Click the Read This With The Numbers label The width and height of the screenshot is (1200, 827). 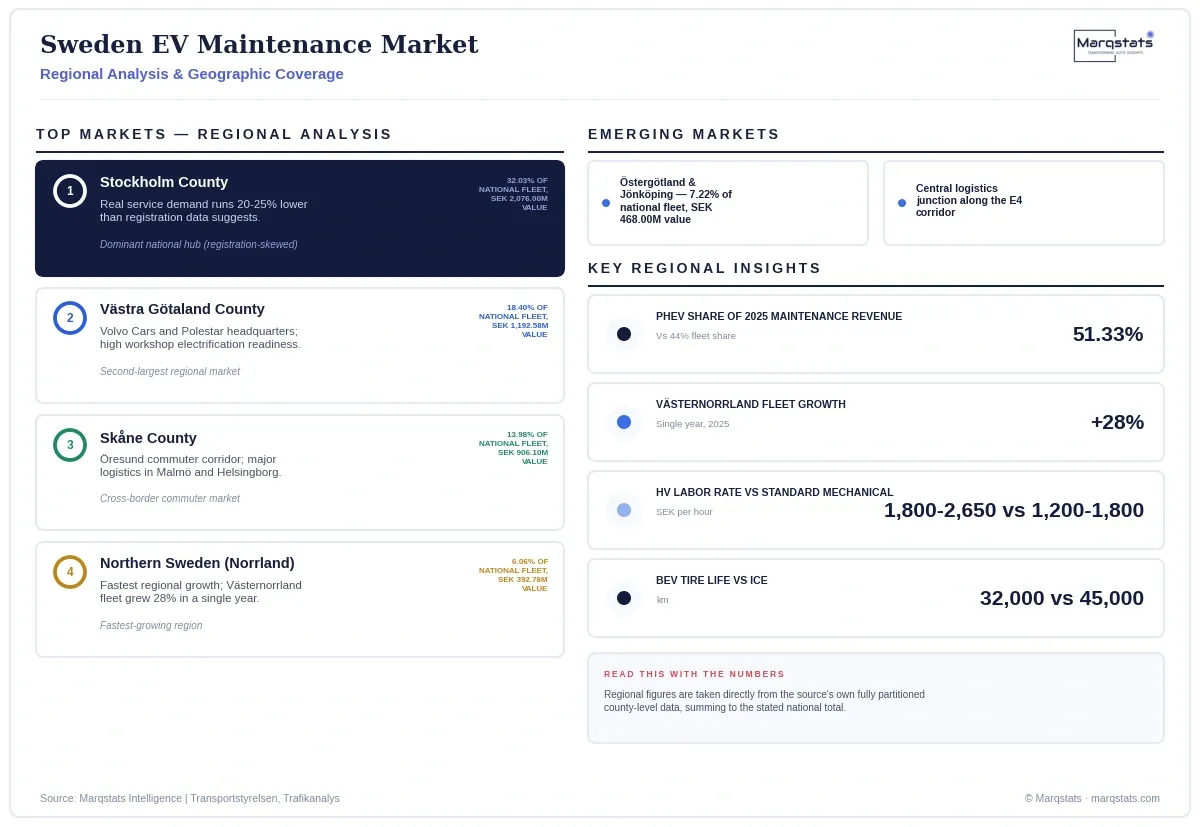click(694, 674)
